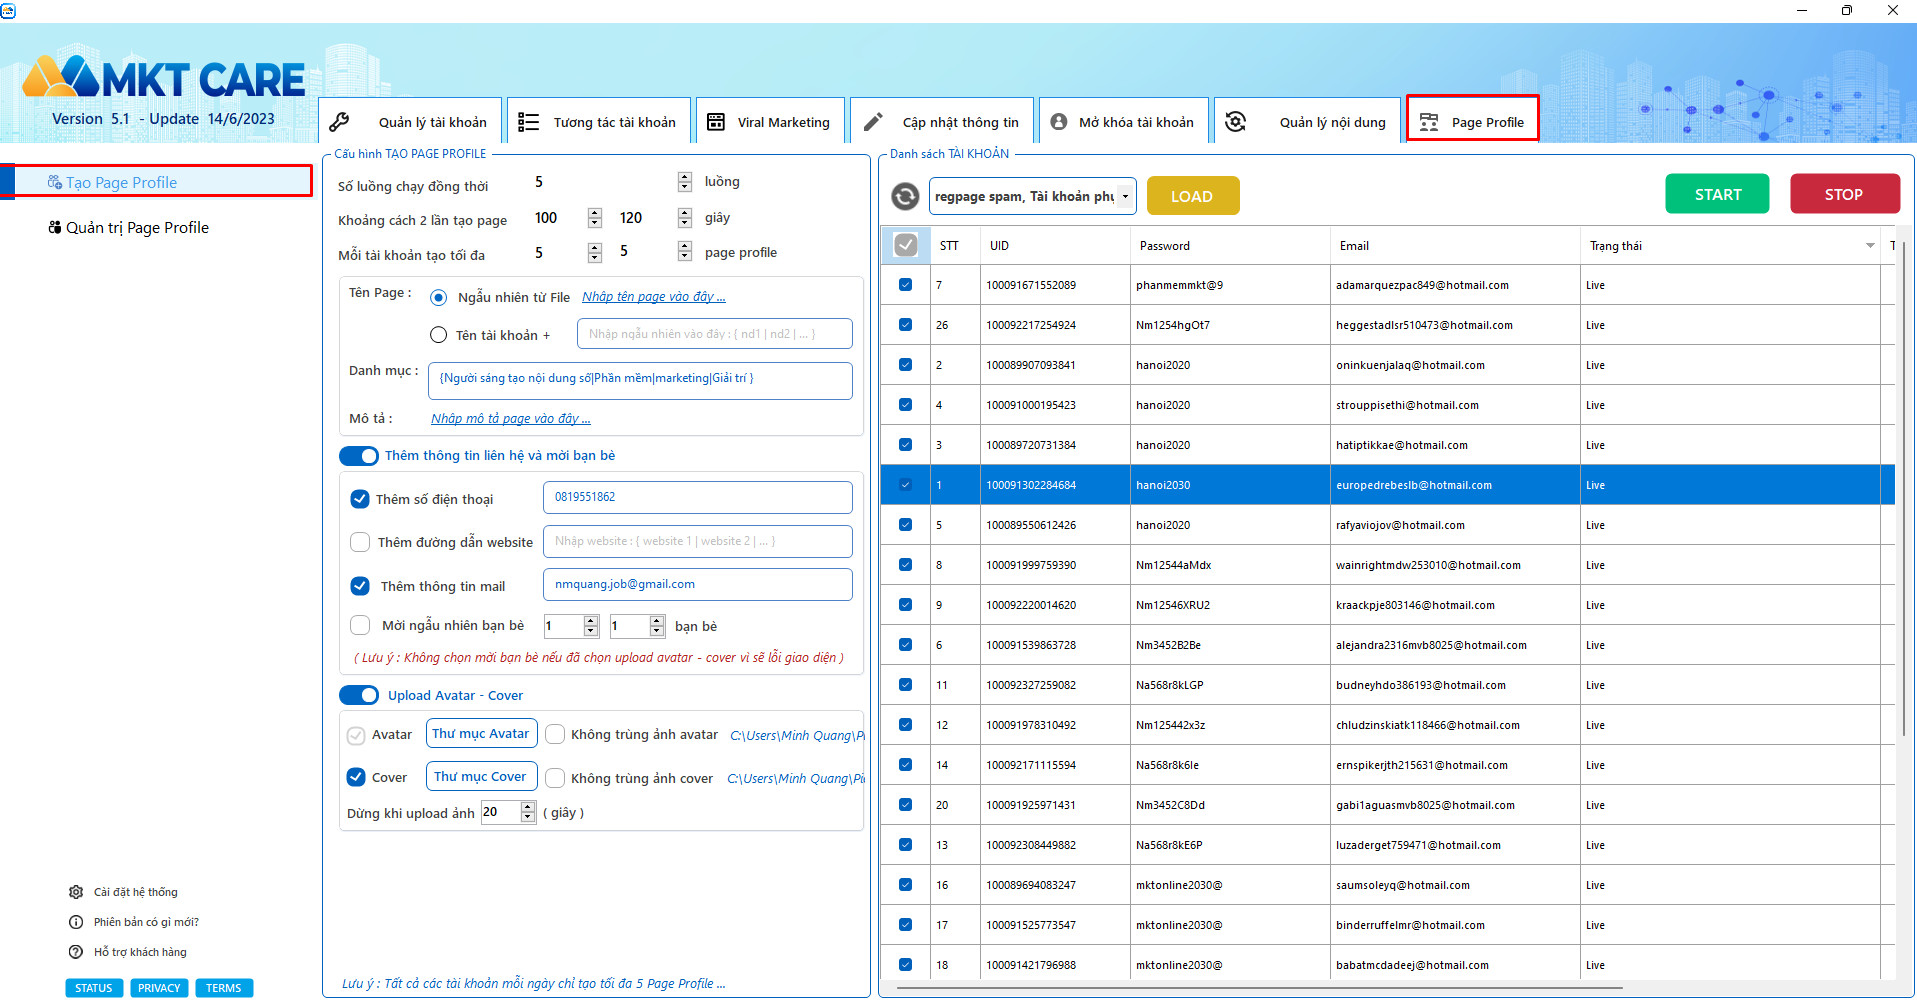
Task: Click stepper of first bạn bè count field
Action: [x=591, y=626]
